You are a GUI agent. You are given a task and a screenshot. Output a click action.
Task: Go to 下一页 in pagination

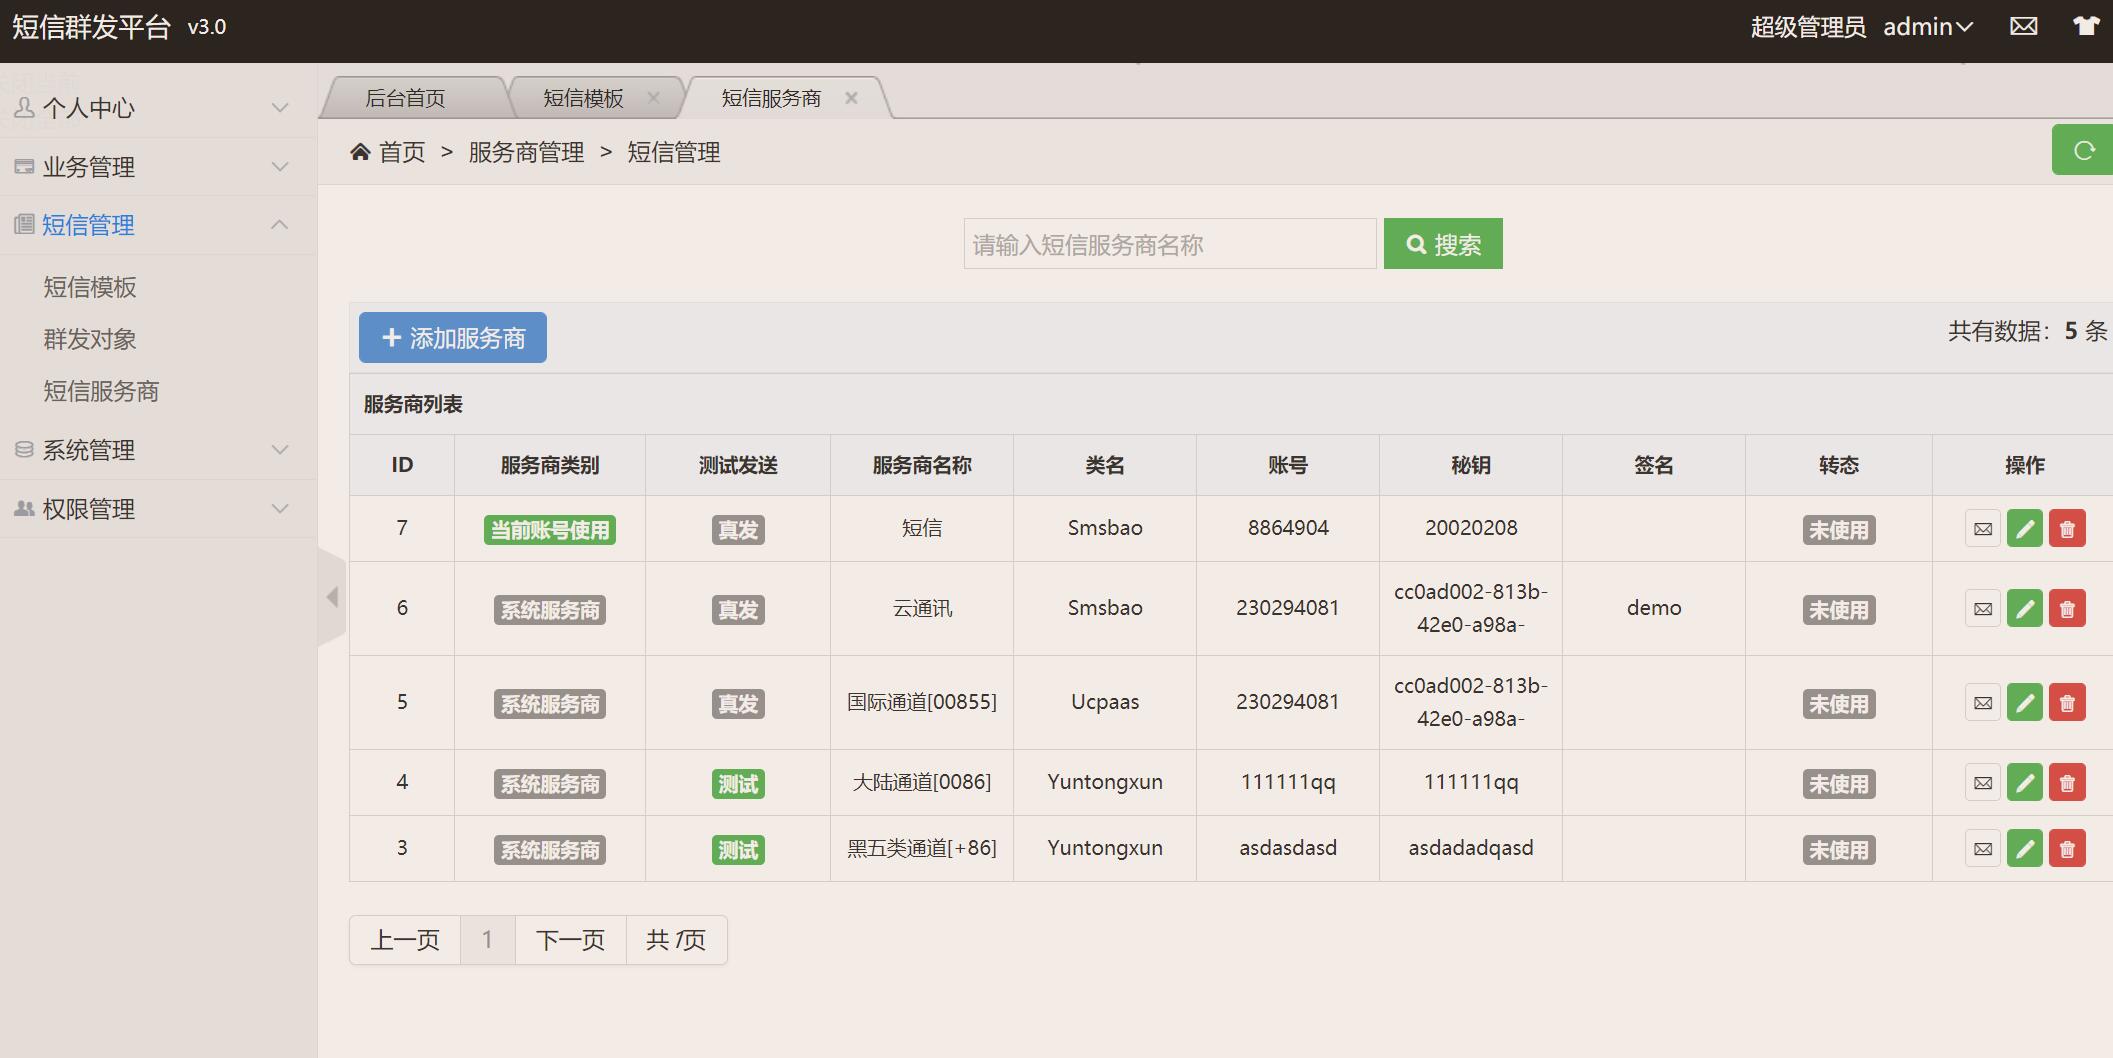(571, 940)
